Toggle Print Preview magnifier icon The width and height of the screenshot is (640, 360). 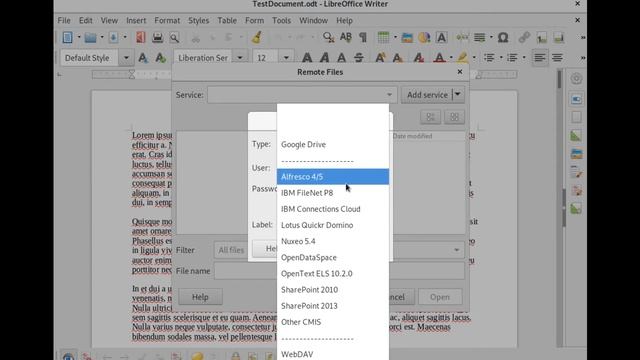click(x=175, y=38)
